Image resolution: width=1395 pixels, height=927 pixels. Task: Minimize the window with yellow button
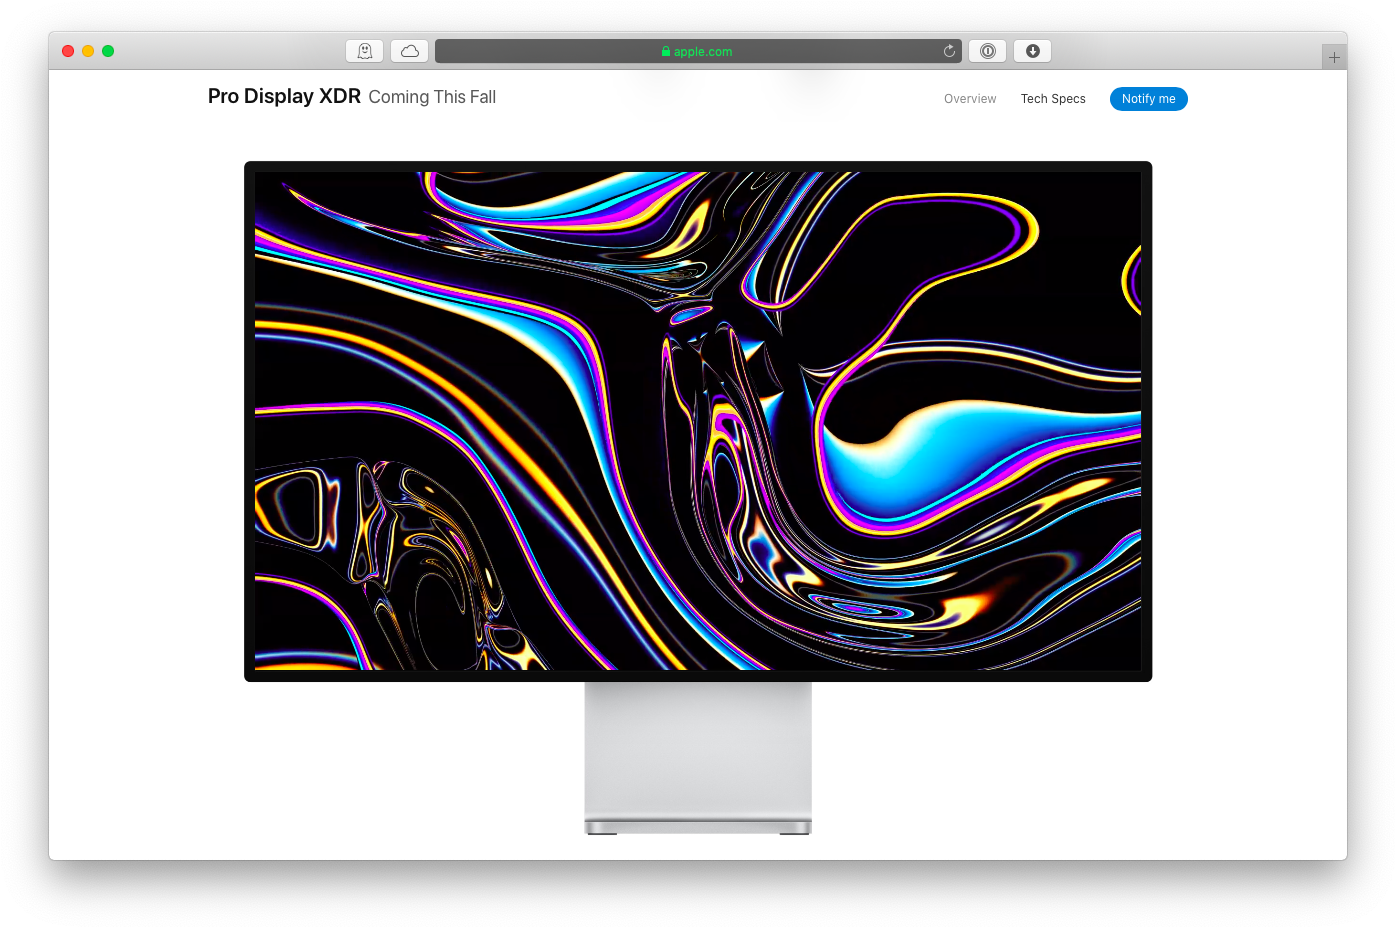tap(88, 51)
